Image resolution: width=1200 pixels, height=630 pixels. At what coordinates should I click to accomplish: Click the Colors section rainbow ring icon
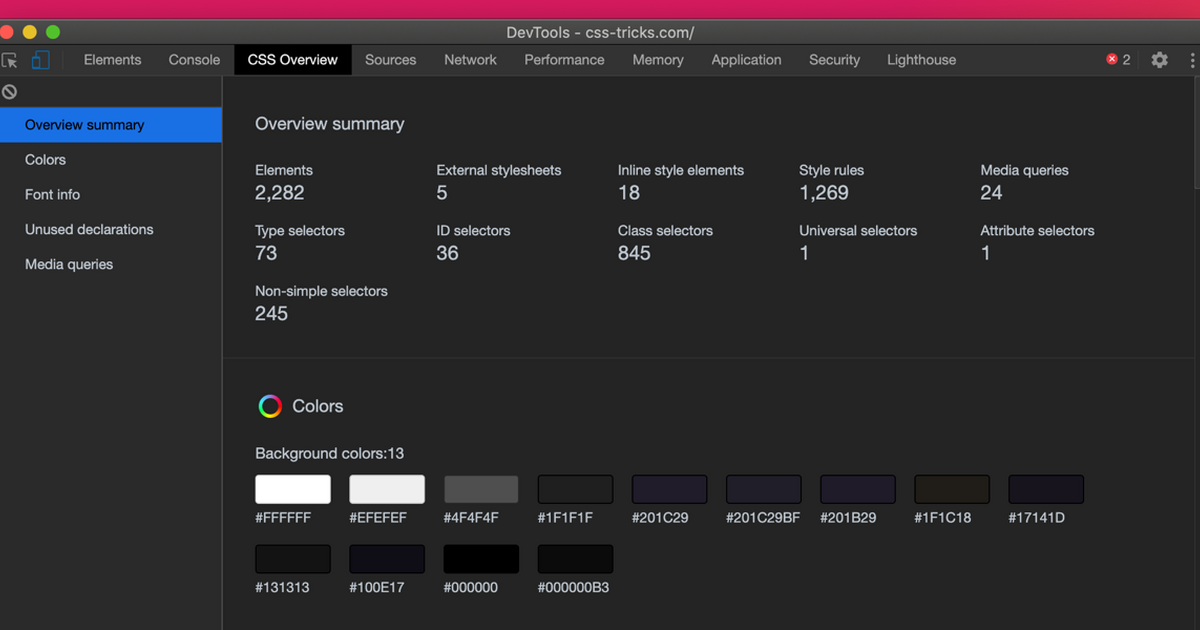pos(270,406)
